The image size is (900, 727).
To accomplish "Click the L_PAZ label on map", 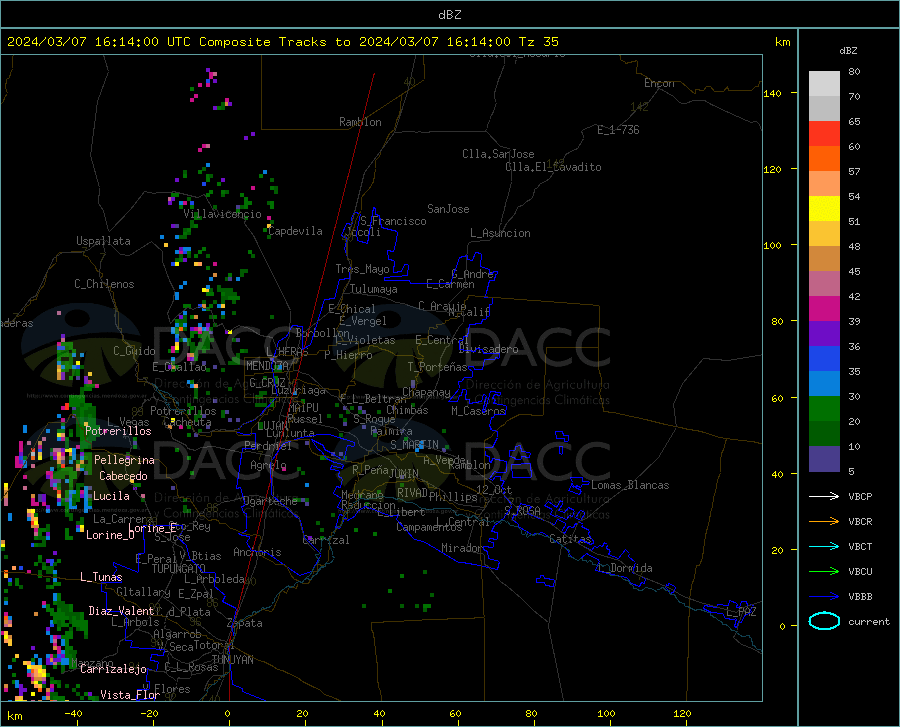I will (x=741, y=612).
